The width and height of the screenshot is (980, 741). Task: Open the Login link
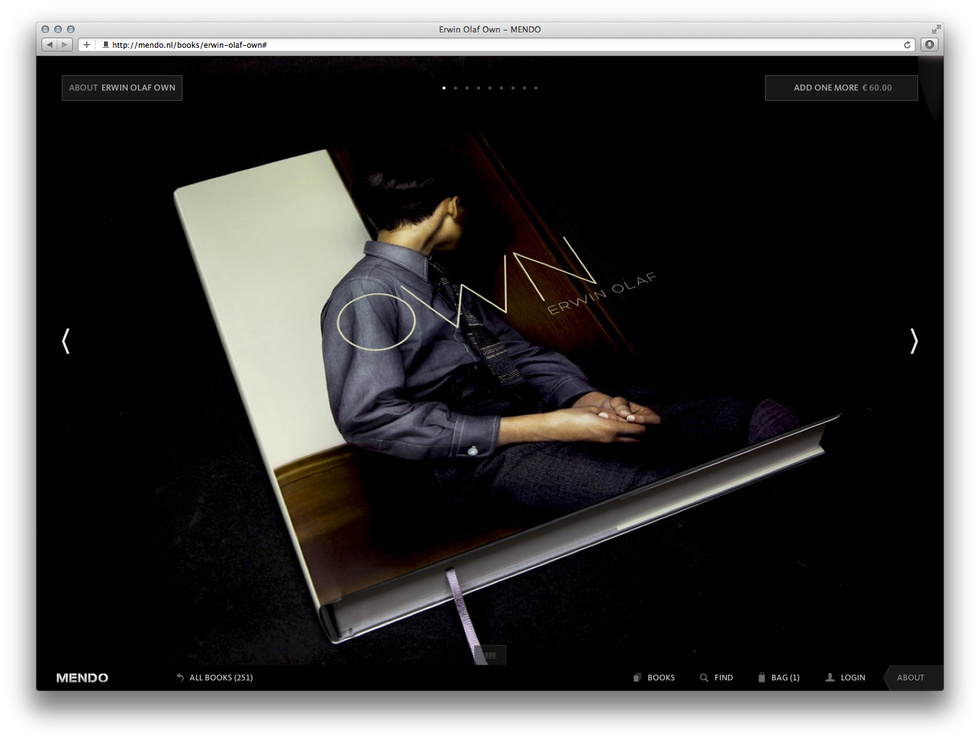pos(845,678)
